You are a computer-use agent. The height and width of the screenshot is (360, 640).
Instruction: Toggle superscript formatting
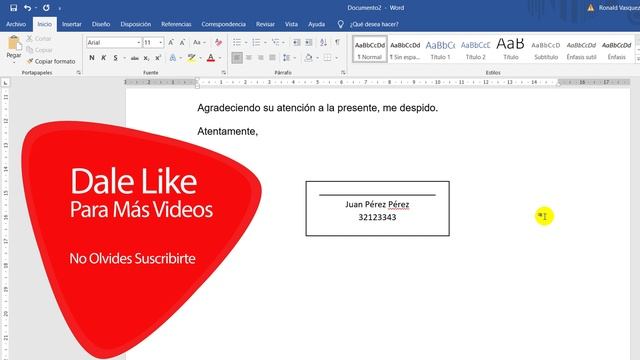(158, 58)
